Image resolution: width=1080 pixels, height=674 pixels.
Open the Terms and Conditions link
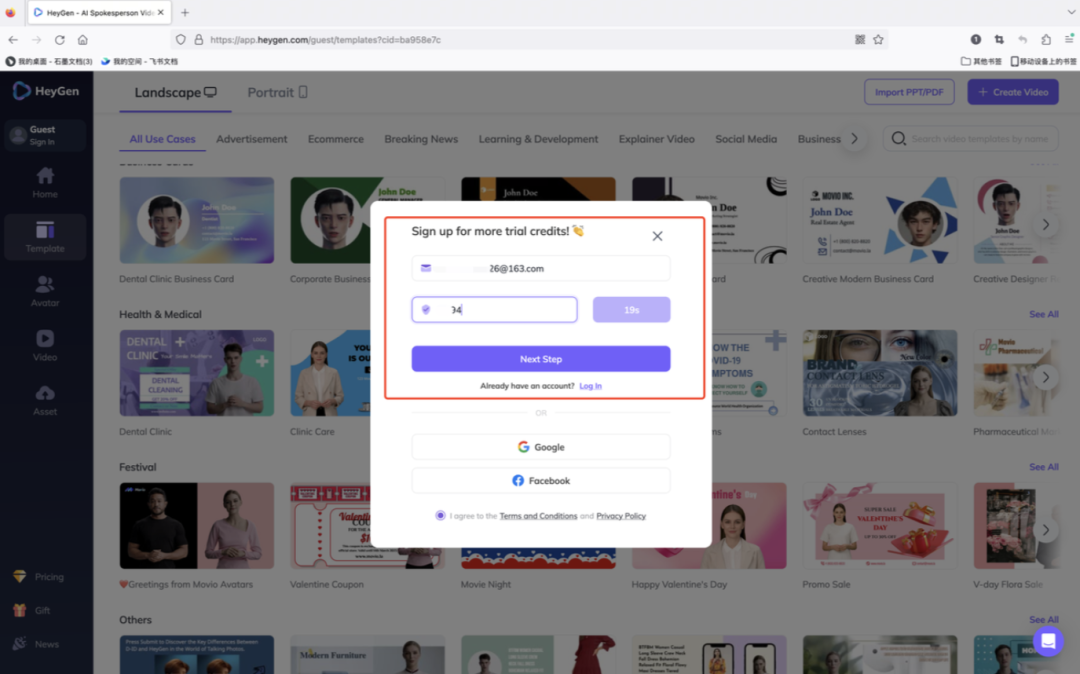(x=538, y=516)
